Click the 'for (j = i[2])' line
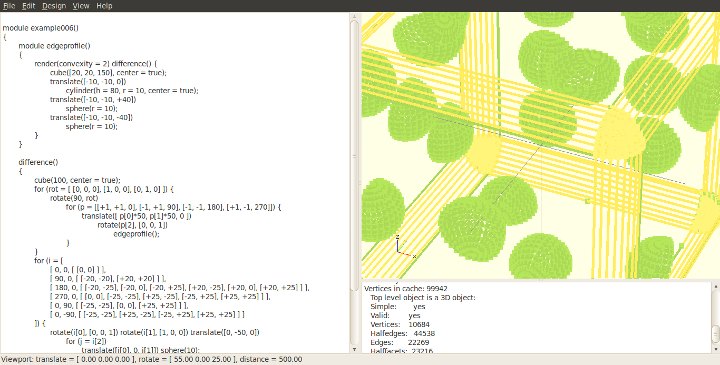The image size is (720, 365). tap(86, 341)
